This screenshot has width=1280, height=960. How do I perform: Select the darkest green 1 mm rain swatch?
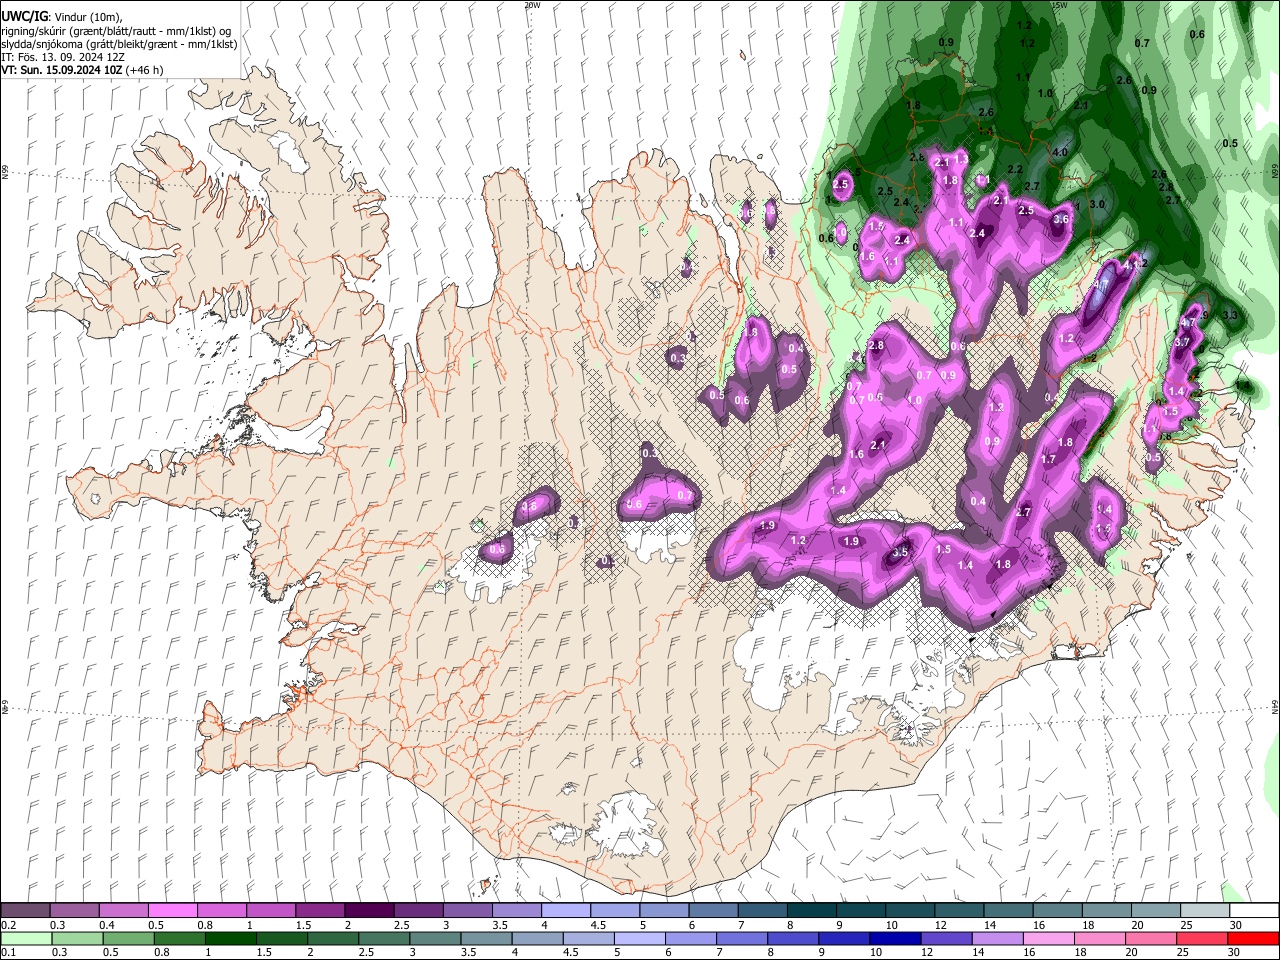coord(230,938)
